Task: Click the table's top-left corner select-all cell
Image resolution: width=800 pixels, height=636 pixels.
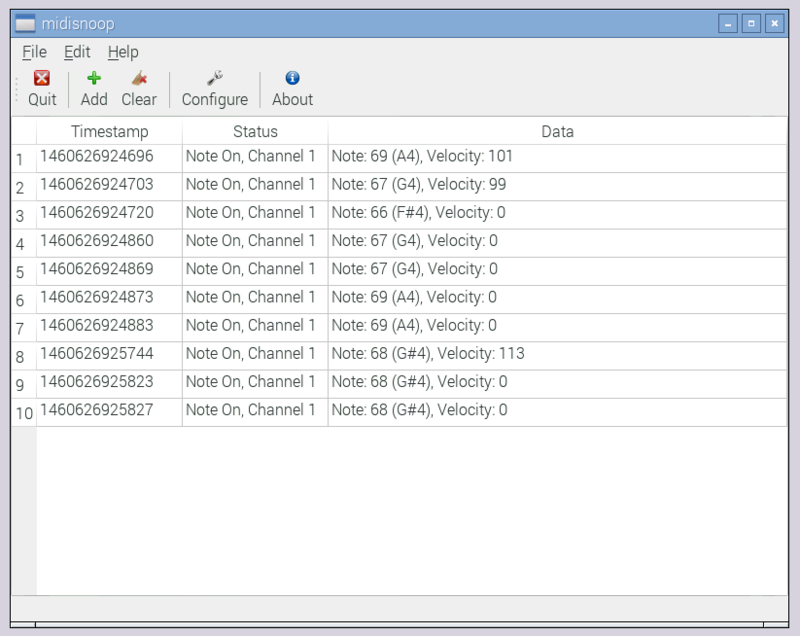Action: [24, 131]
